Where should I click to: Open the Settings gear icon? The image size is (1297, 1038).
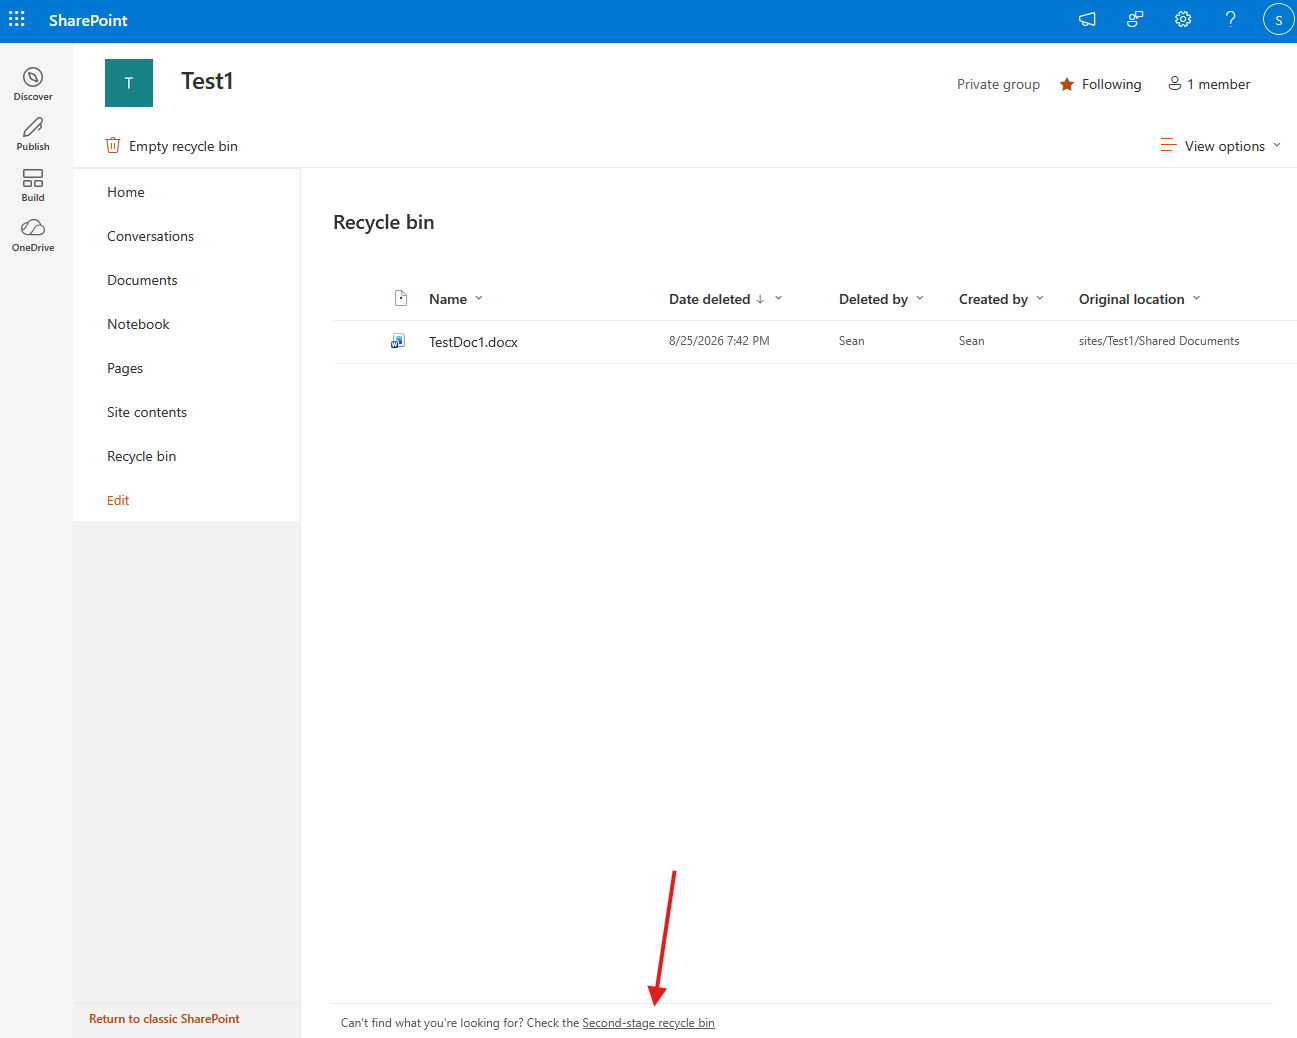(x=1183, y=19)
